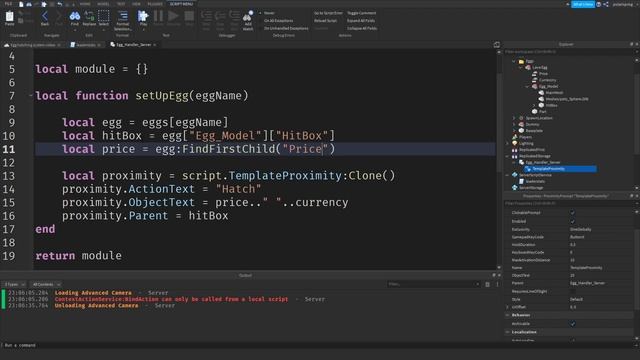The width and height of the screenshot is (640, 360).
Task: Click Go to Script Error button
Action: coord(328,13)
